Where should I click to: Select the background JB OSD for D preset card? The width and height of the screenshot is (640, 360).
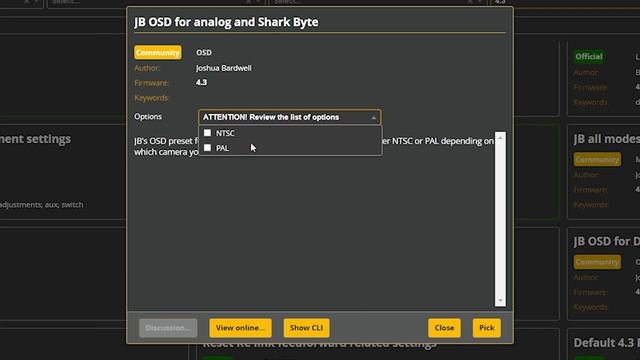pyautogui.click(x=603, y=274)
